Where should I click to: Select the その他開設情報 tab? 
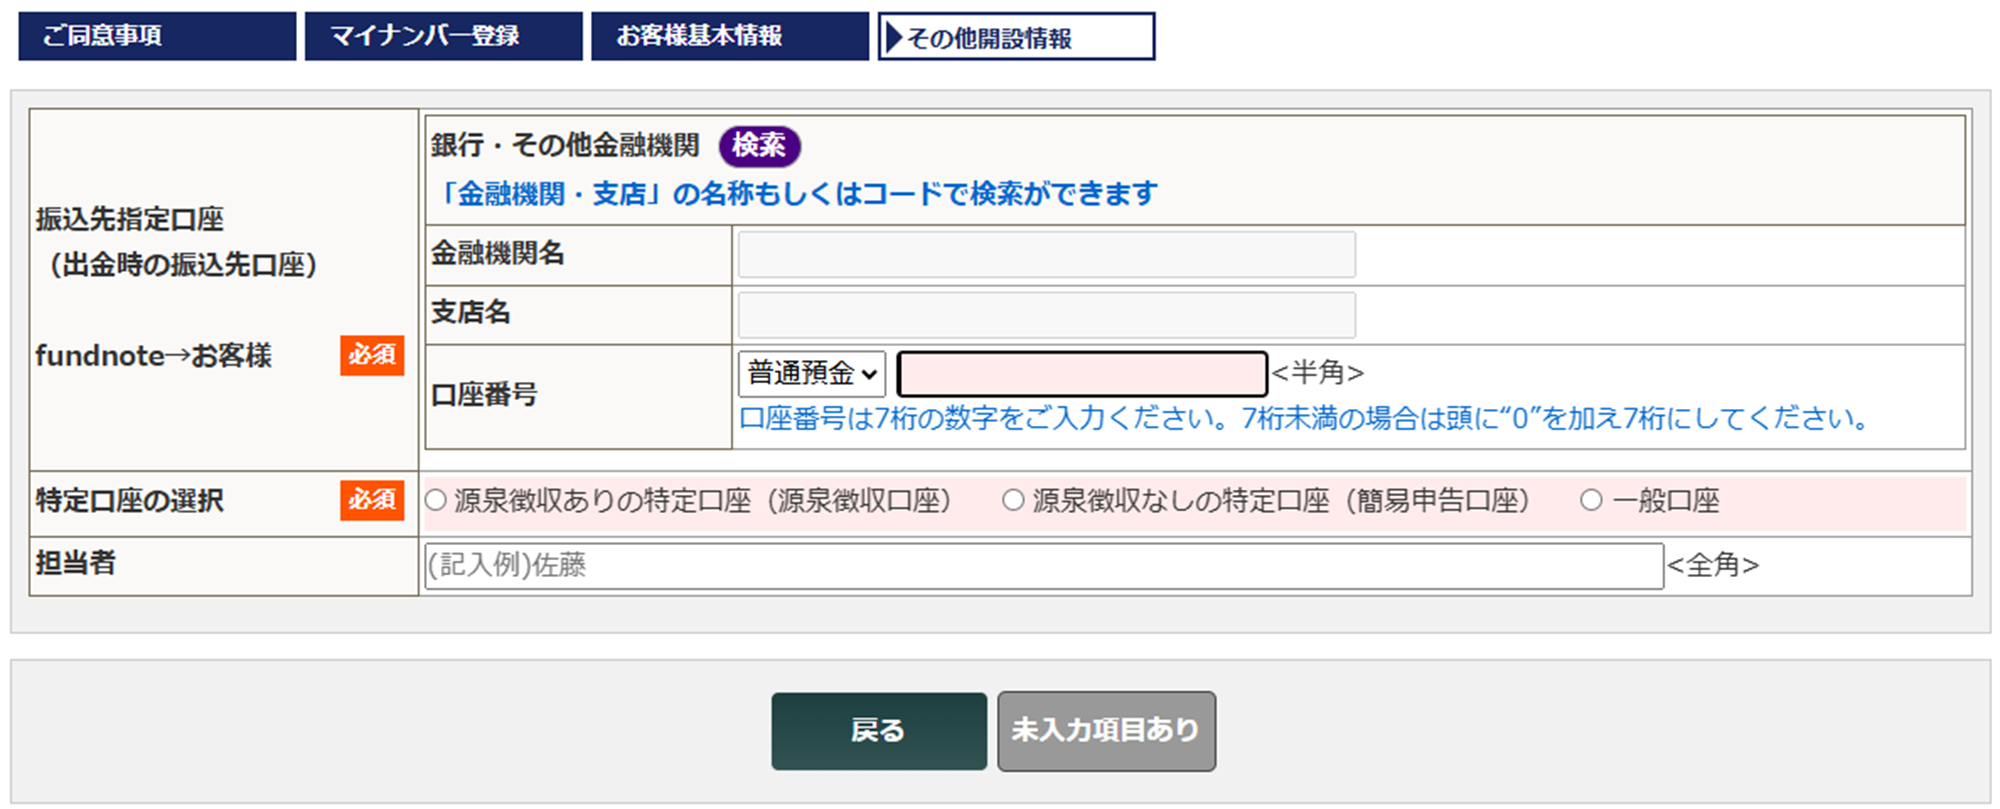1016,37
